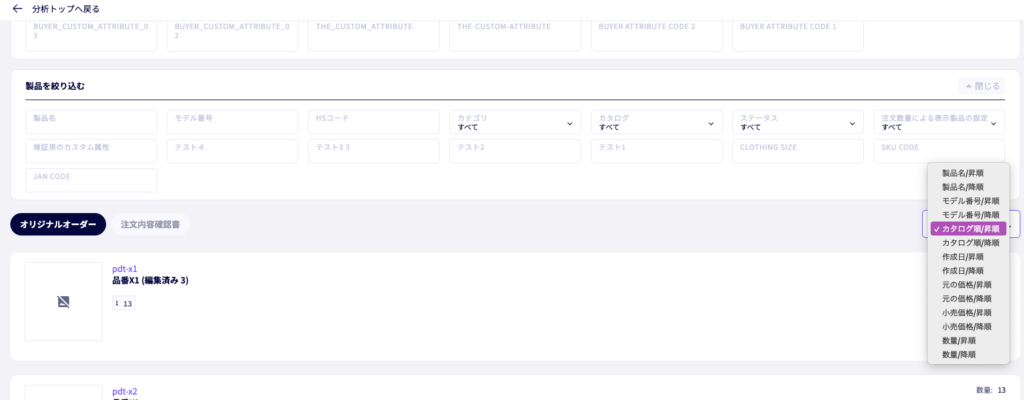Click the HSコード input field
1024x400 pixels.
point(374,122)
